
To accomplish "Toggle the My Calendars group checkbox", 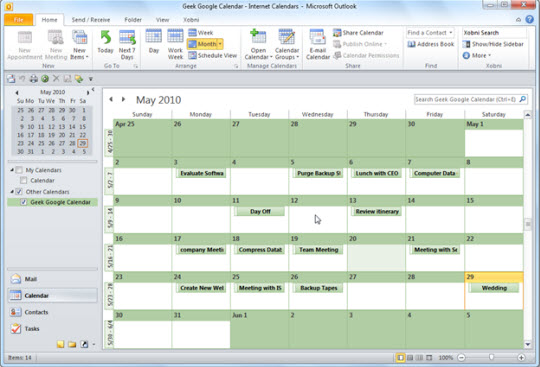I will [x=19, y=170].
